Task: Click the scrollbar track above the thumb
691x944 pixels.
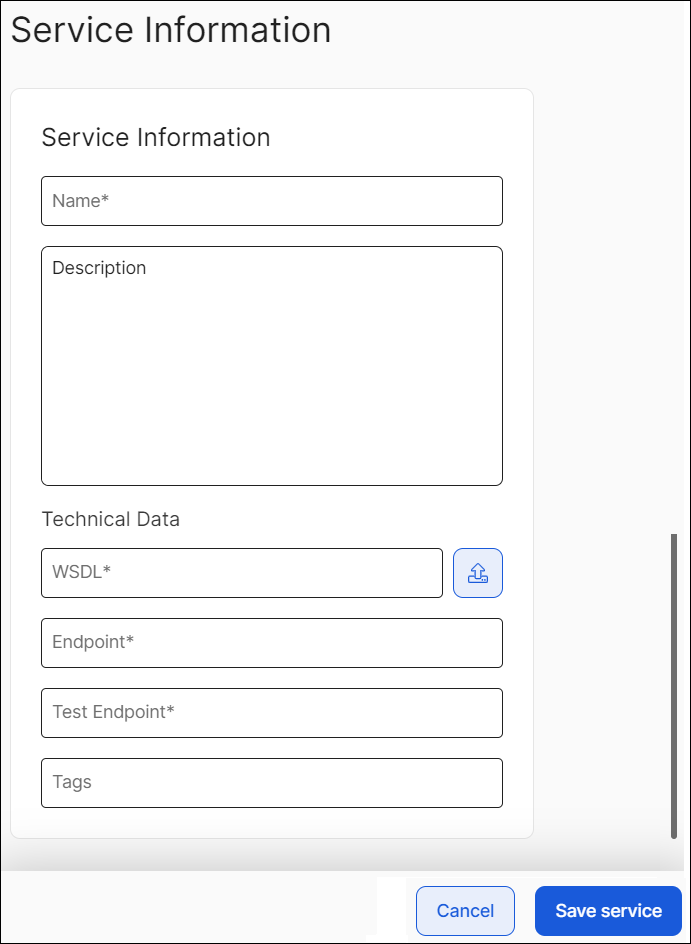Action: [674, 300]
